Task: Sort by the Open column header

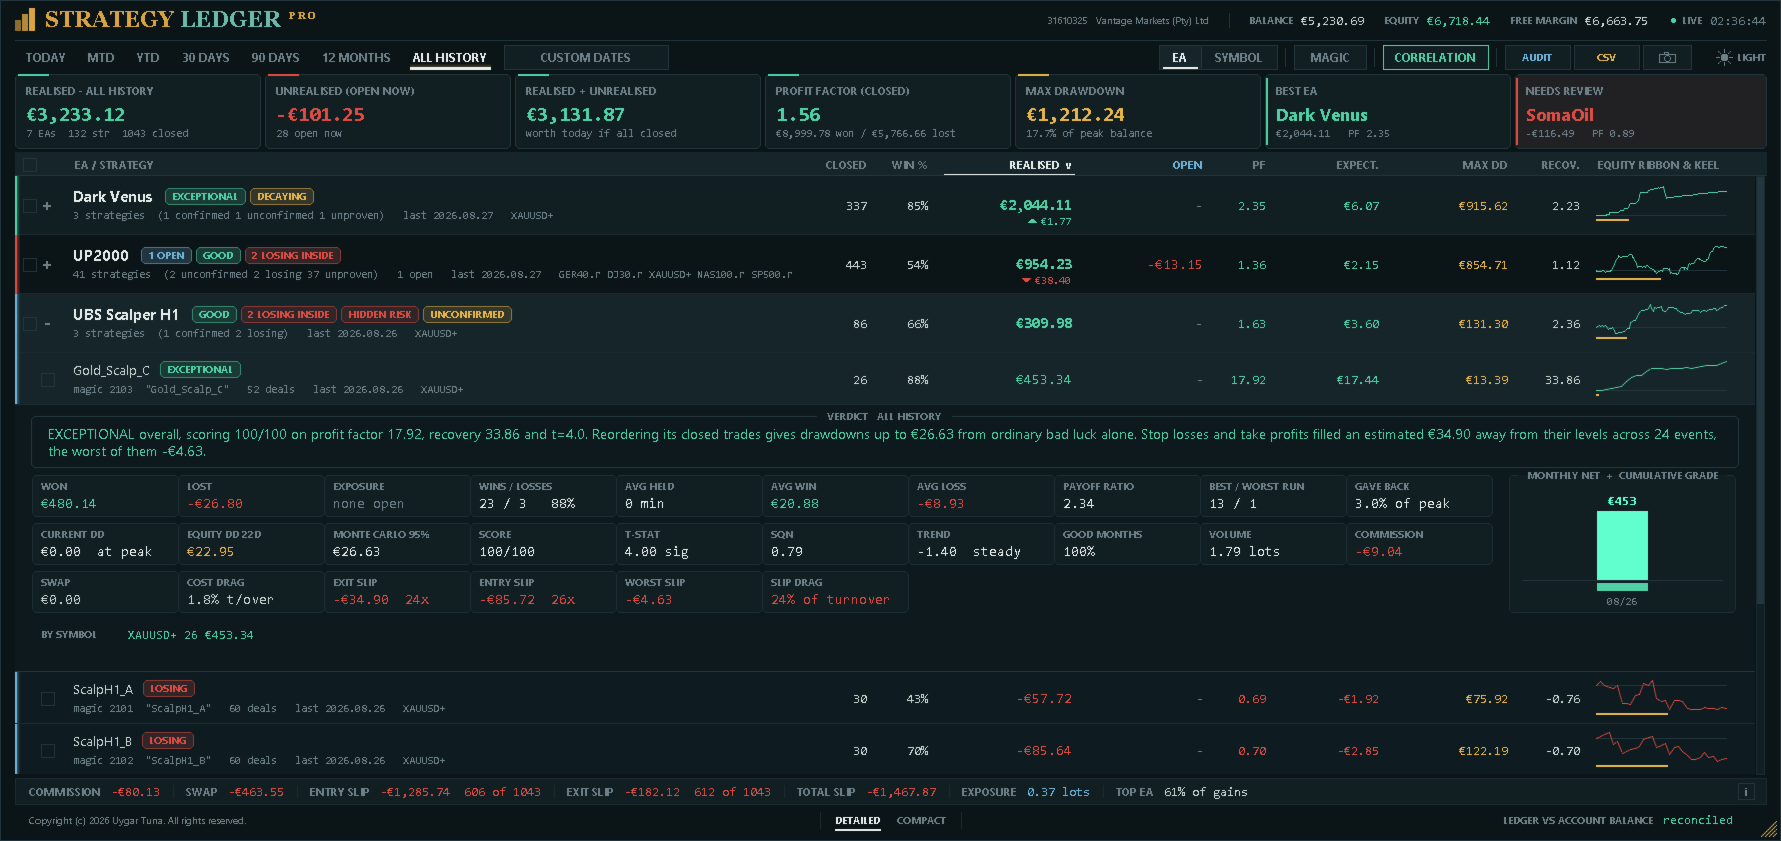Action: (1187, 165)
